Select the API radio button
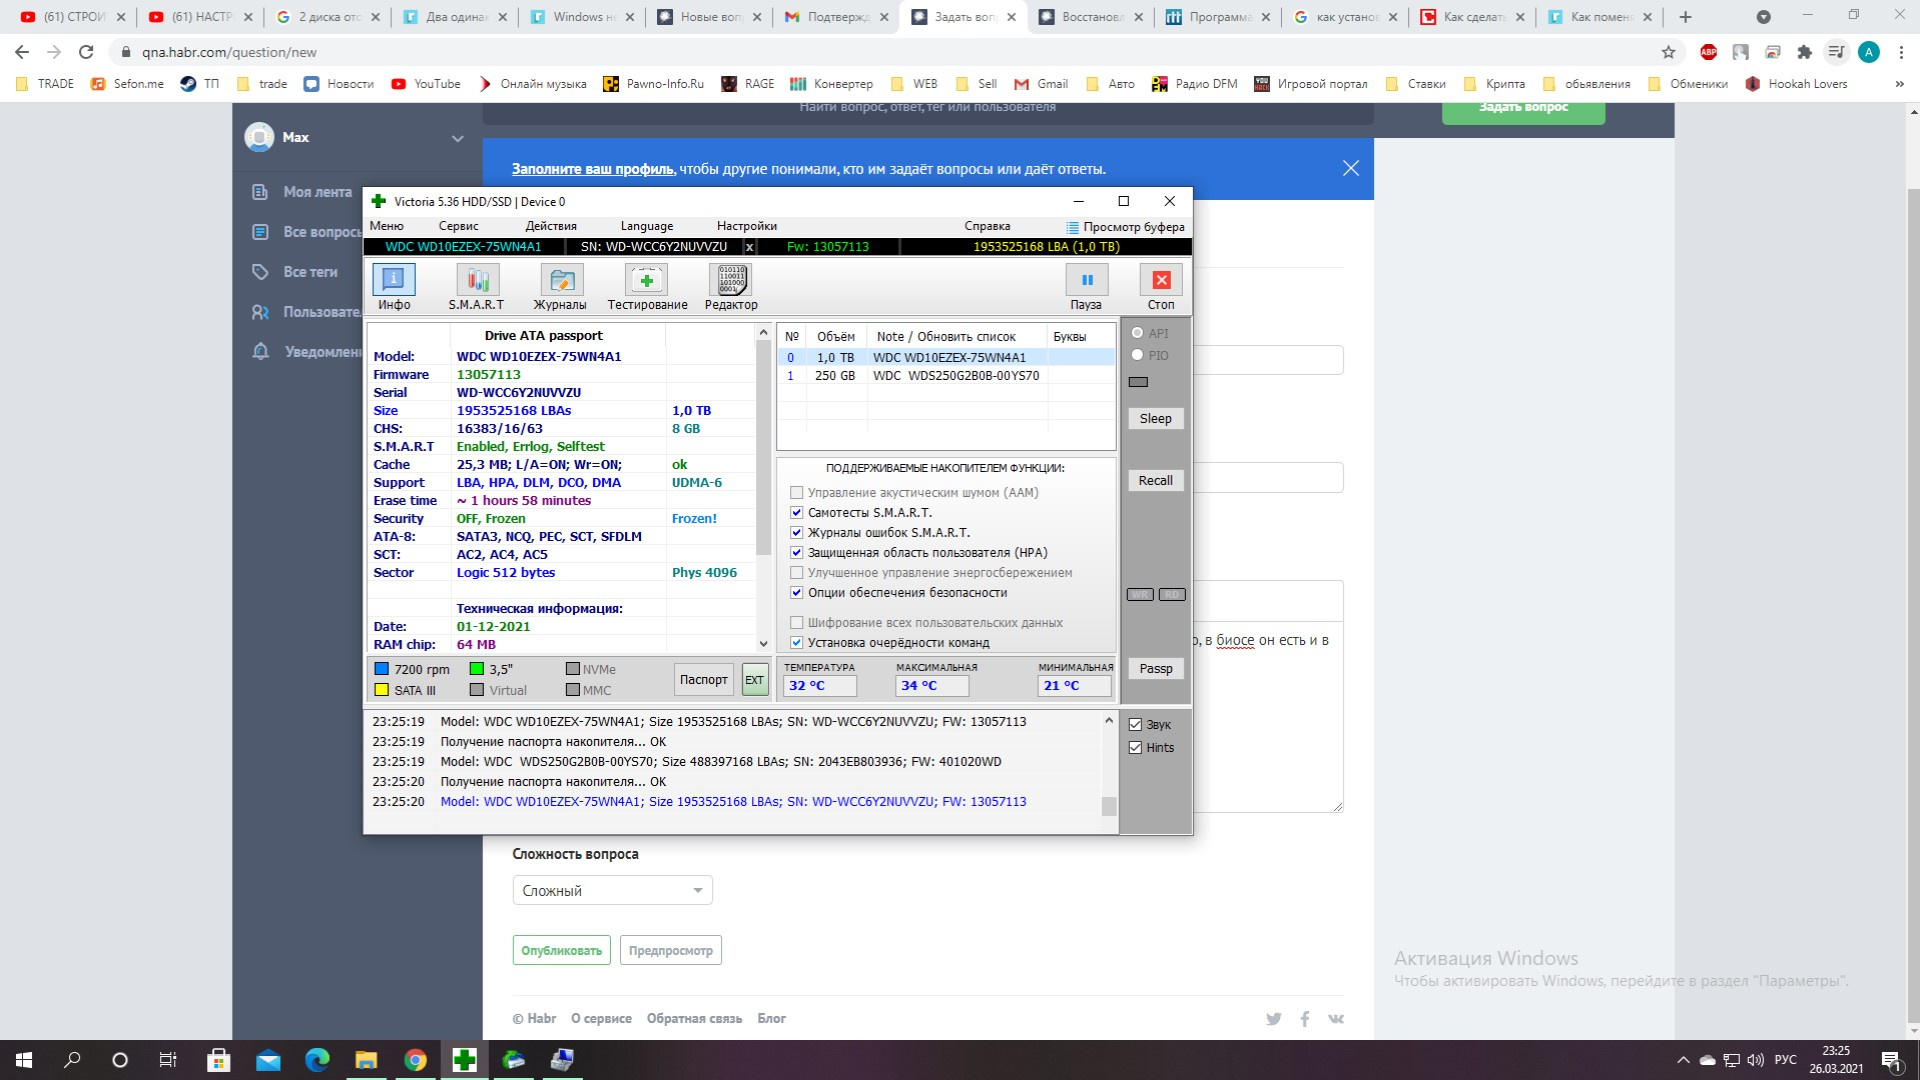 1137,333
